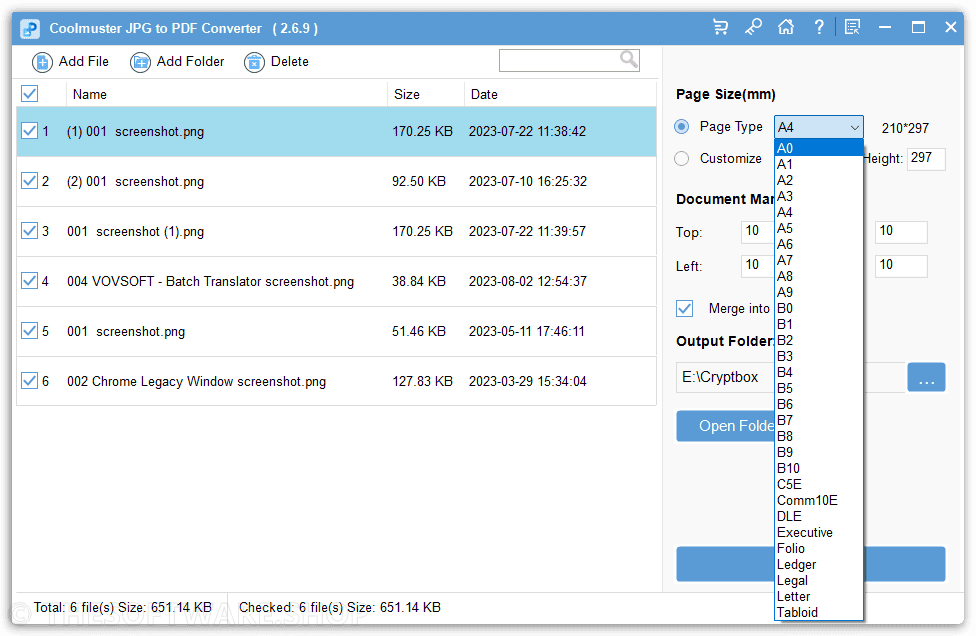Image resolution: width=976 pixels, height=636 pixels.
Task: Pick Ledger in the dropdown list
Action: [x=819, y=564]
